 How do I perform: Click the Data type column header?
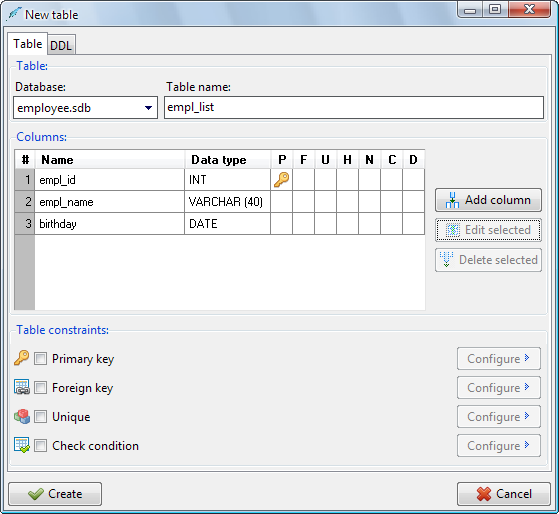[x=227, y=159]
